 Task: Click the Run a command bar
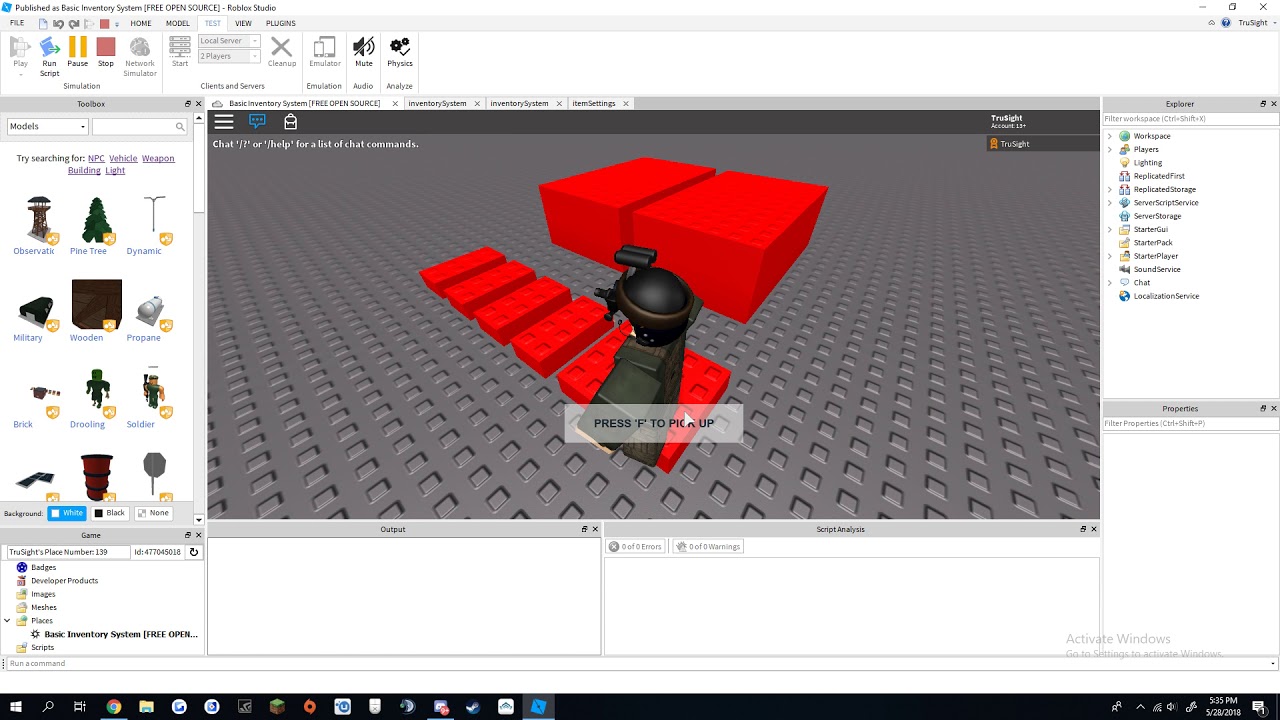coord(640,663)
